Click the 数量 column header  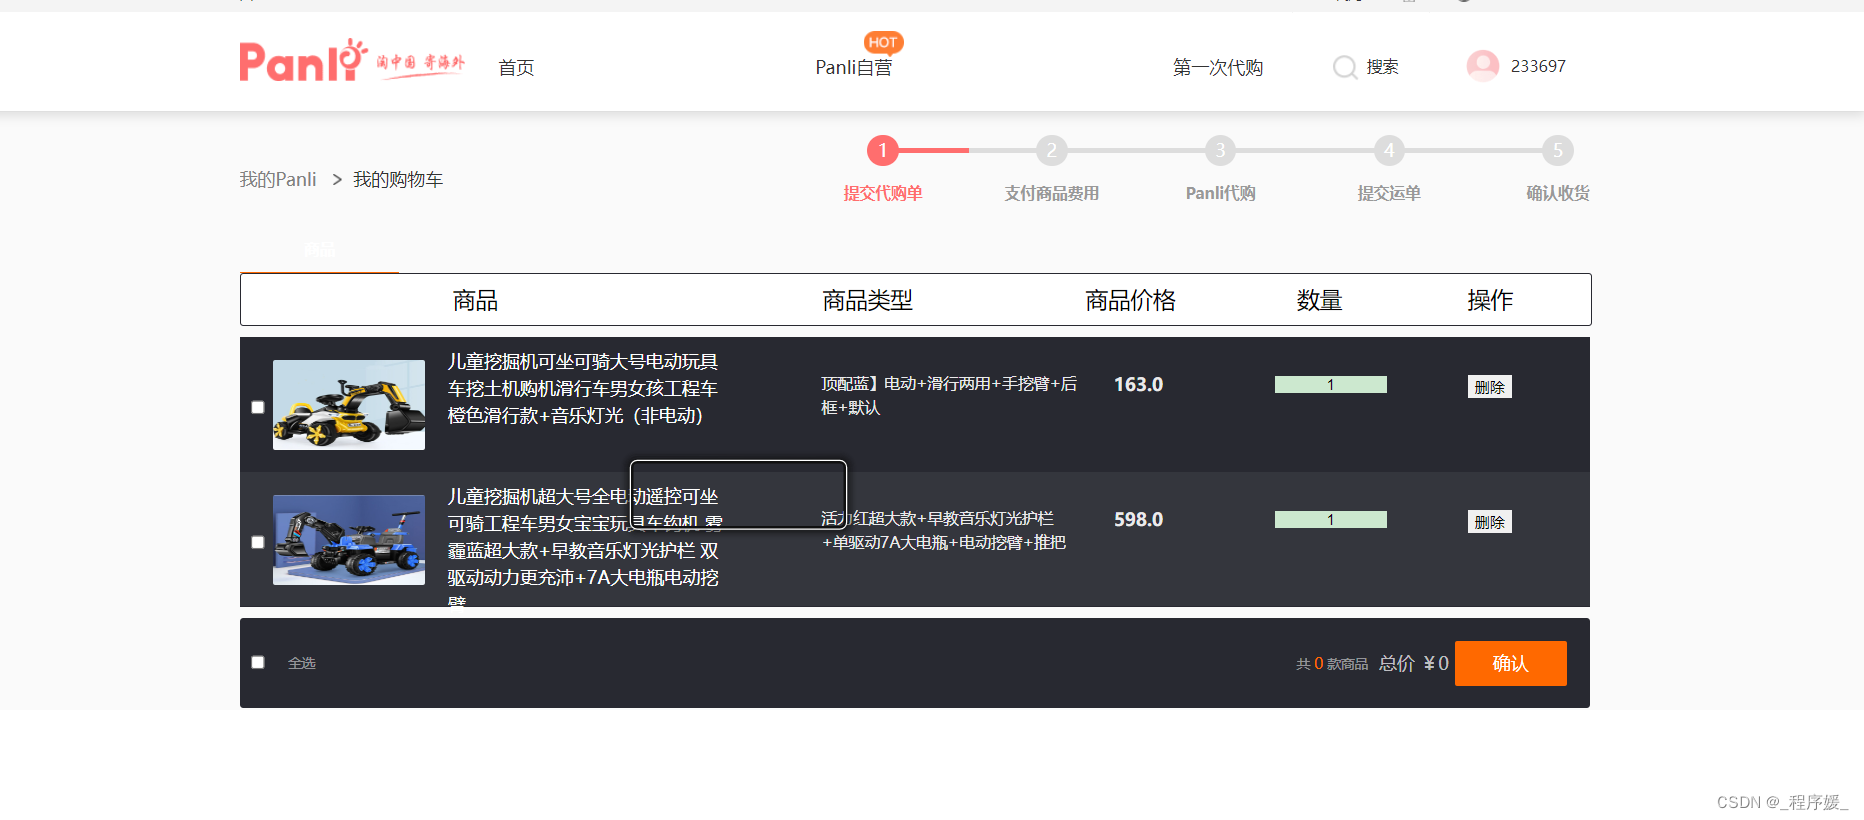tap(1320, 300)
